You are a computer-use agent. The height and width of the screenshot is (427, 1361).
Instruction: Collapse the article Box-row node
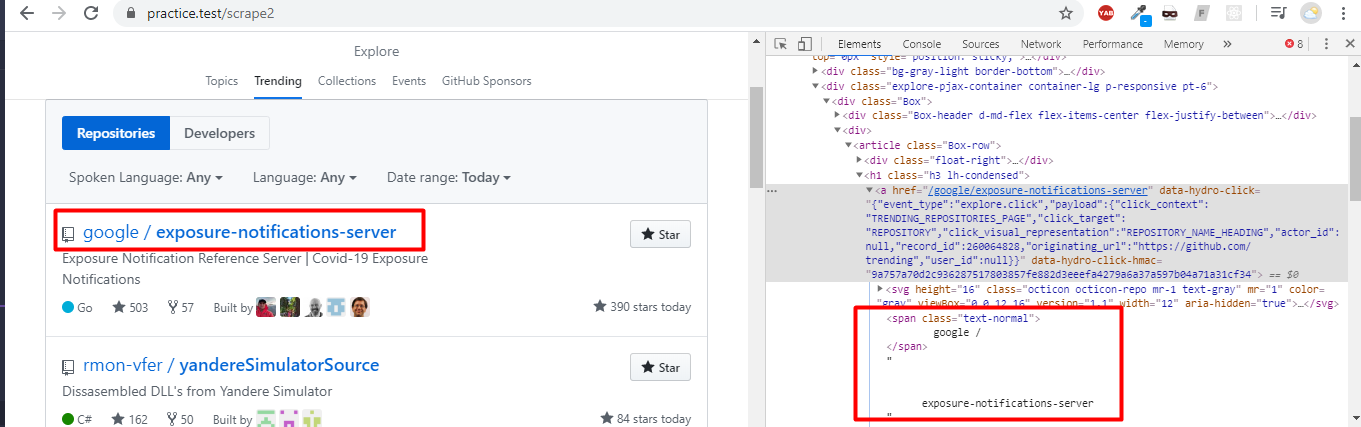coord(850,145)
